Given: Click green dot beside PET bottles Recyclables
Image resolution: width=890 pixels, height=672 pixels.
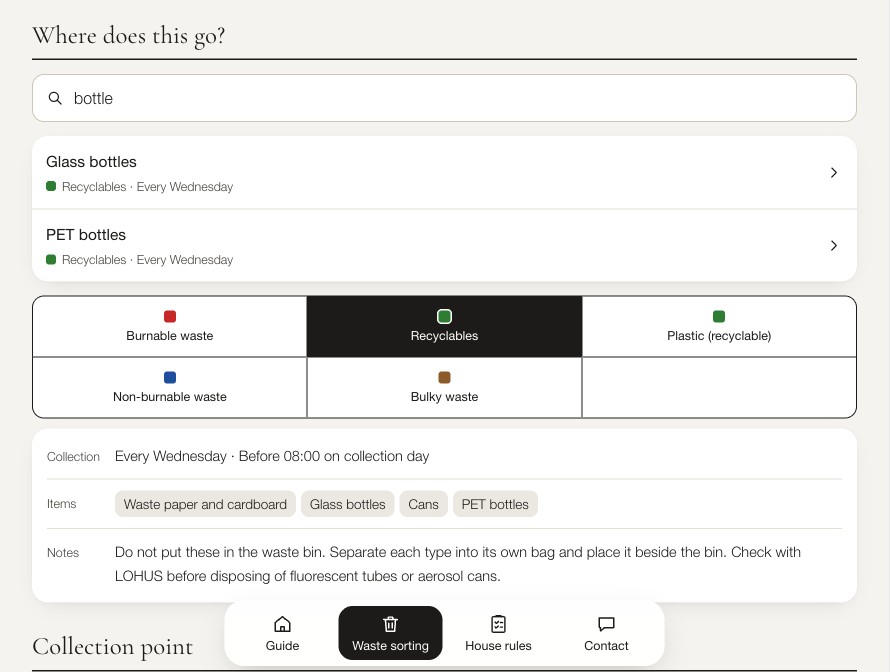Looking at the screenshot, I should click(51, 259).
